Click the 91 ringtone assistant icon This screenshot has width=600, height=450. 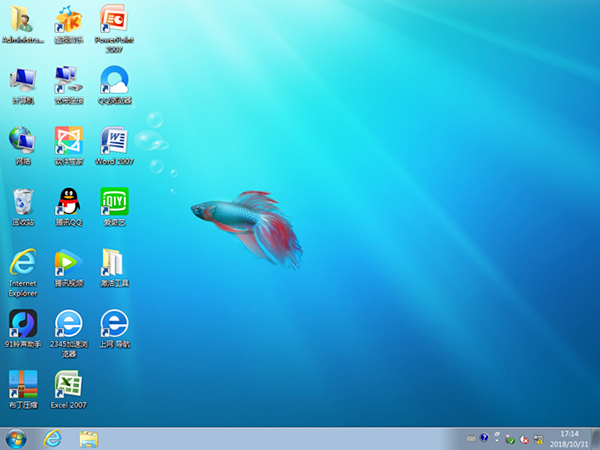pos(23,323)
